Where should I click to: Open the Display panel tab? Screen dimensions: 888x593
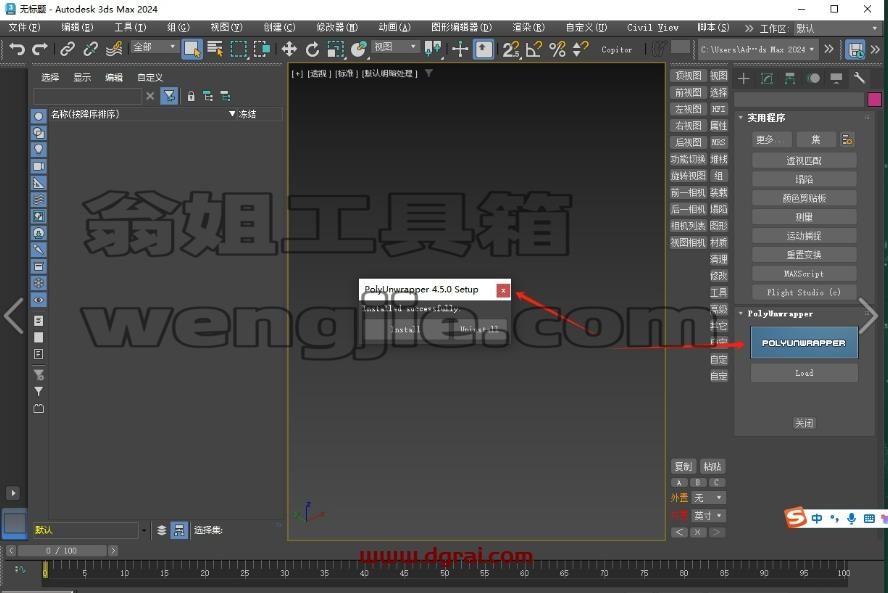[x=836, y=79]
